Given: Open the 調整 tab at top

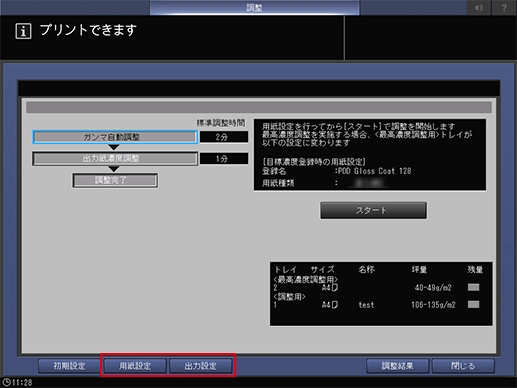Looking at the screenshot, I should tap(254, 7).
